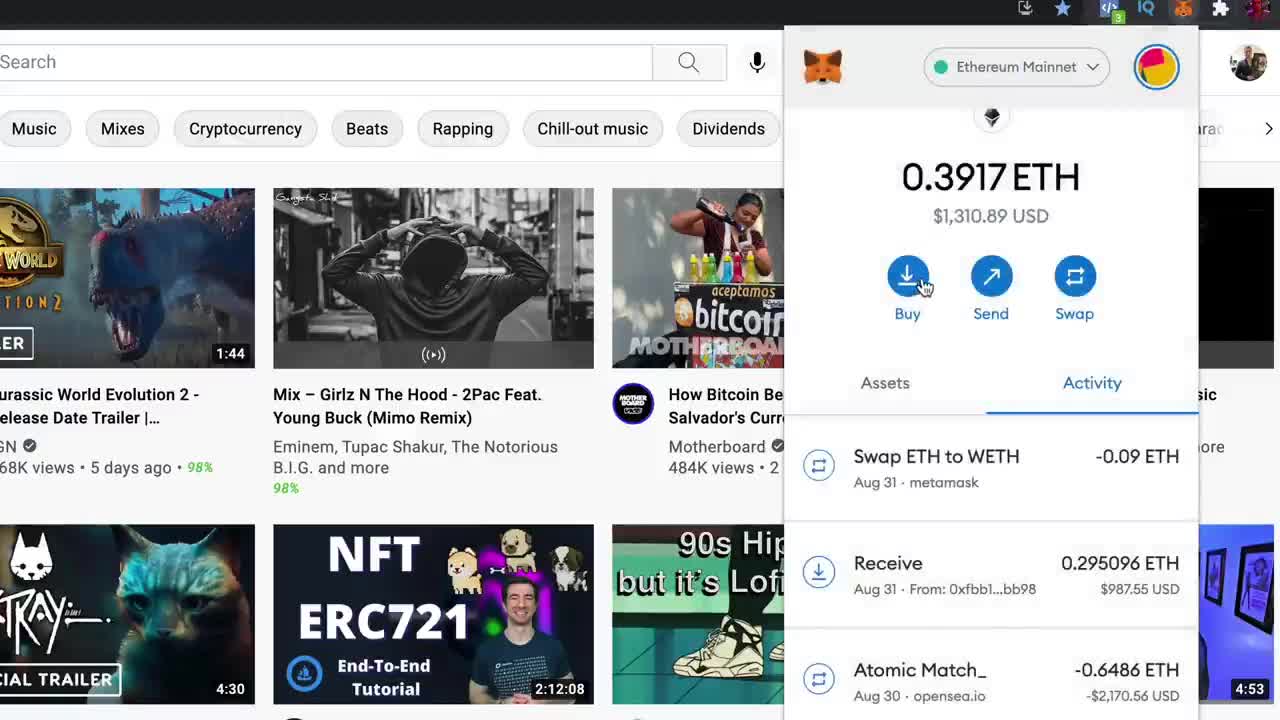Click the Send label
The image size is (1280, 720).
coord(991,314)
